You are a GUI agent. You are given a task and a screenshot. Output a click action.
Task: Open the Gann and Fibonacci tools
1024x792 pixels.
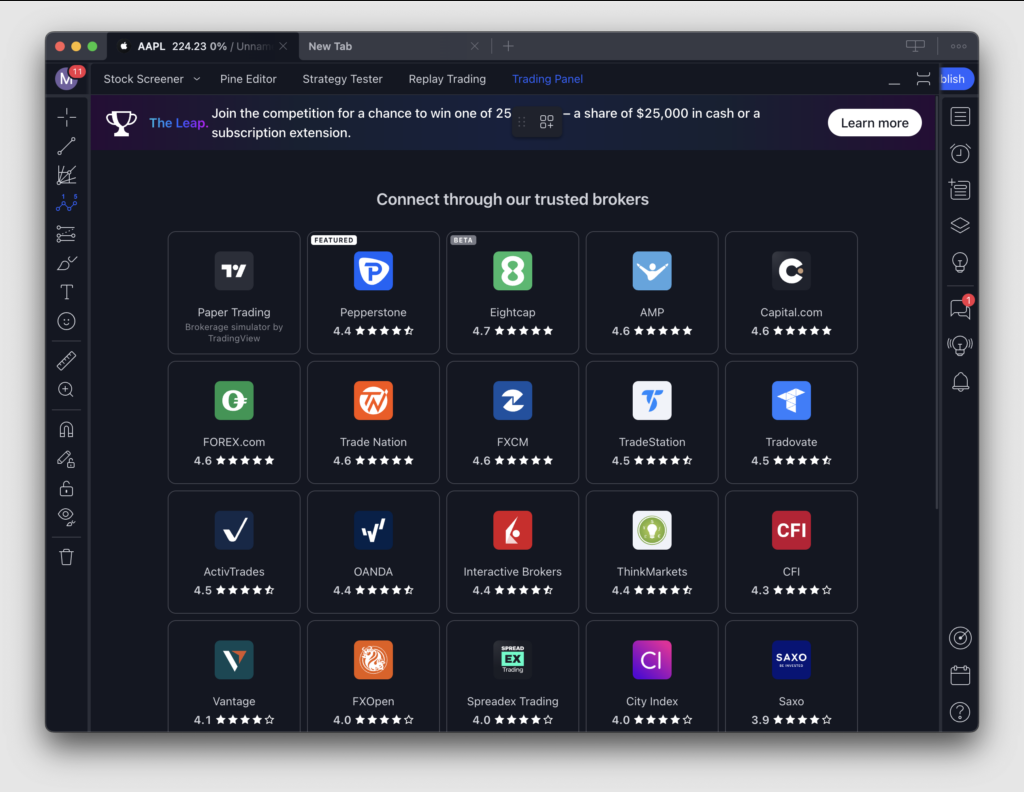coord(67,175)
